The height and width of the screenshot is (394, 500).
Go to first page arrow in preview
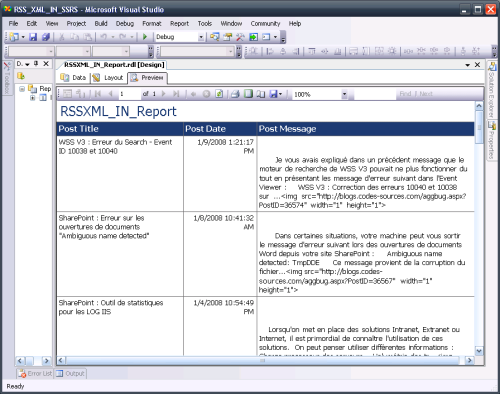[x=98, y=94]
